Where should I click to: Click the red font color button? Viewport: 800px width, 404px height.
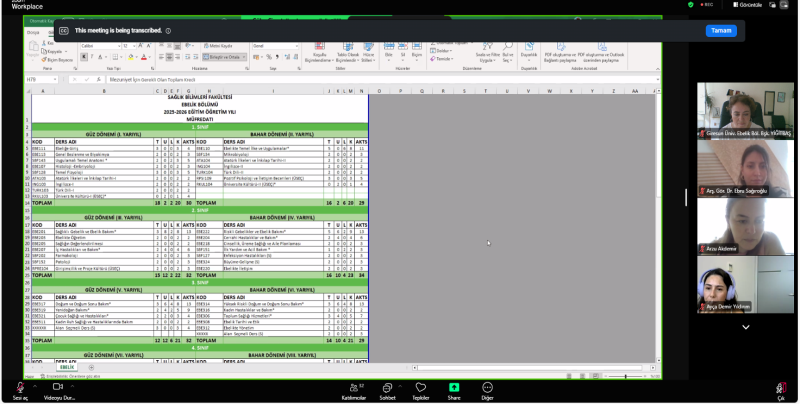(x=144, y=57)
